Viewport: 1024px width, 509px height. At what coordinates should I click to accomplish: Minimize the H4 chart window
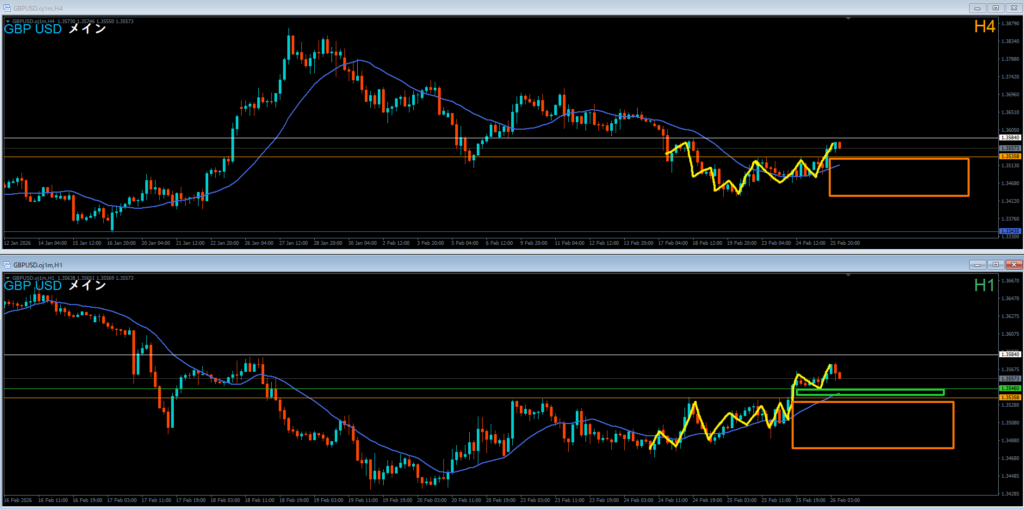coord(975,7)
